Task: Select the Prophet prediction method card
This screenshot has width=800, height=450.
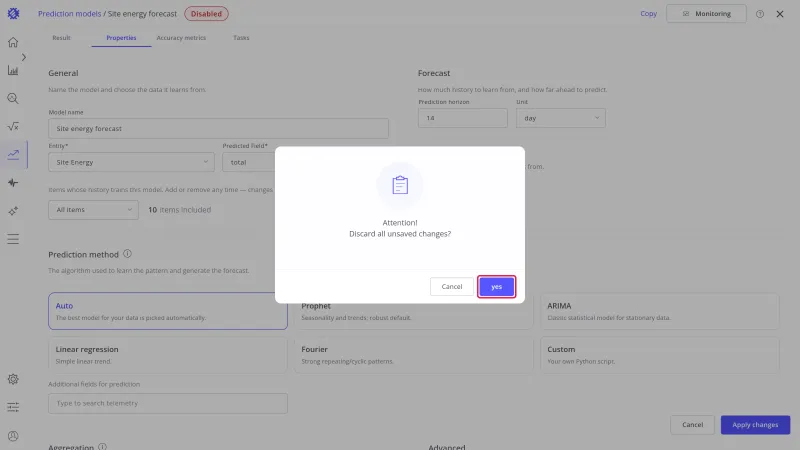Action: (x=414, y=311)
